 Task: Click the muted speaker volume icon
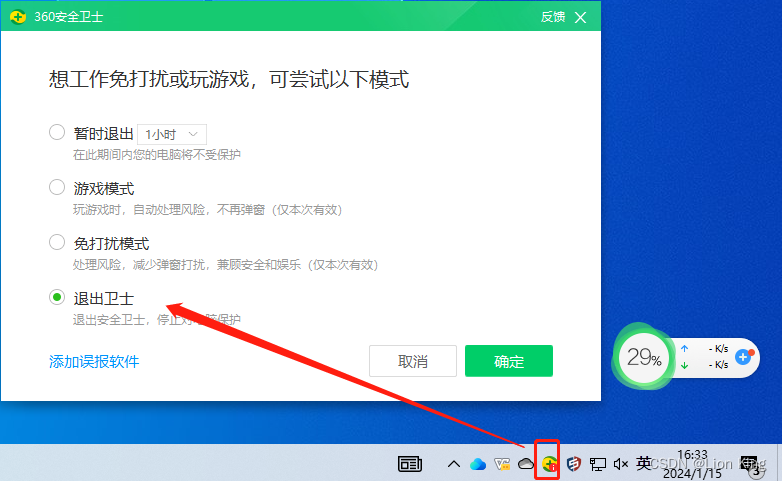pos(620,465)
